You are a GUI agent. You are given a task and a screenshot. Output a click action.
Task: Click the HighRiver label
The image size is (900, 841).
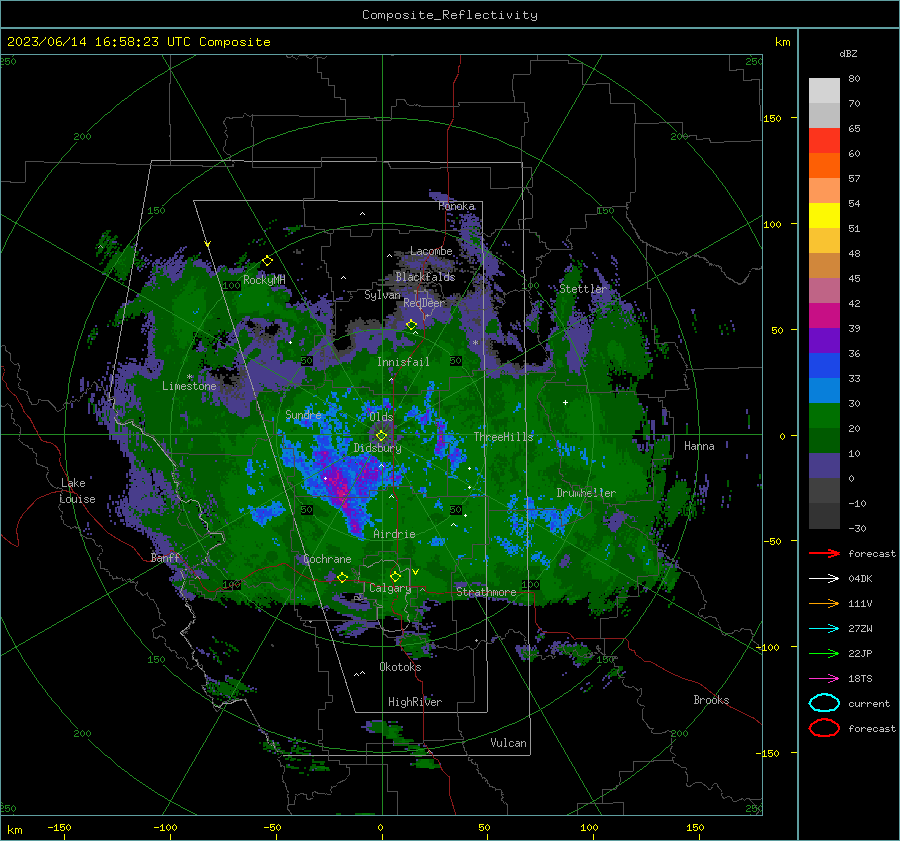click(x=415, y=702)
